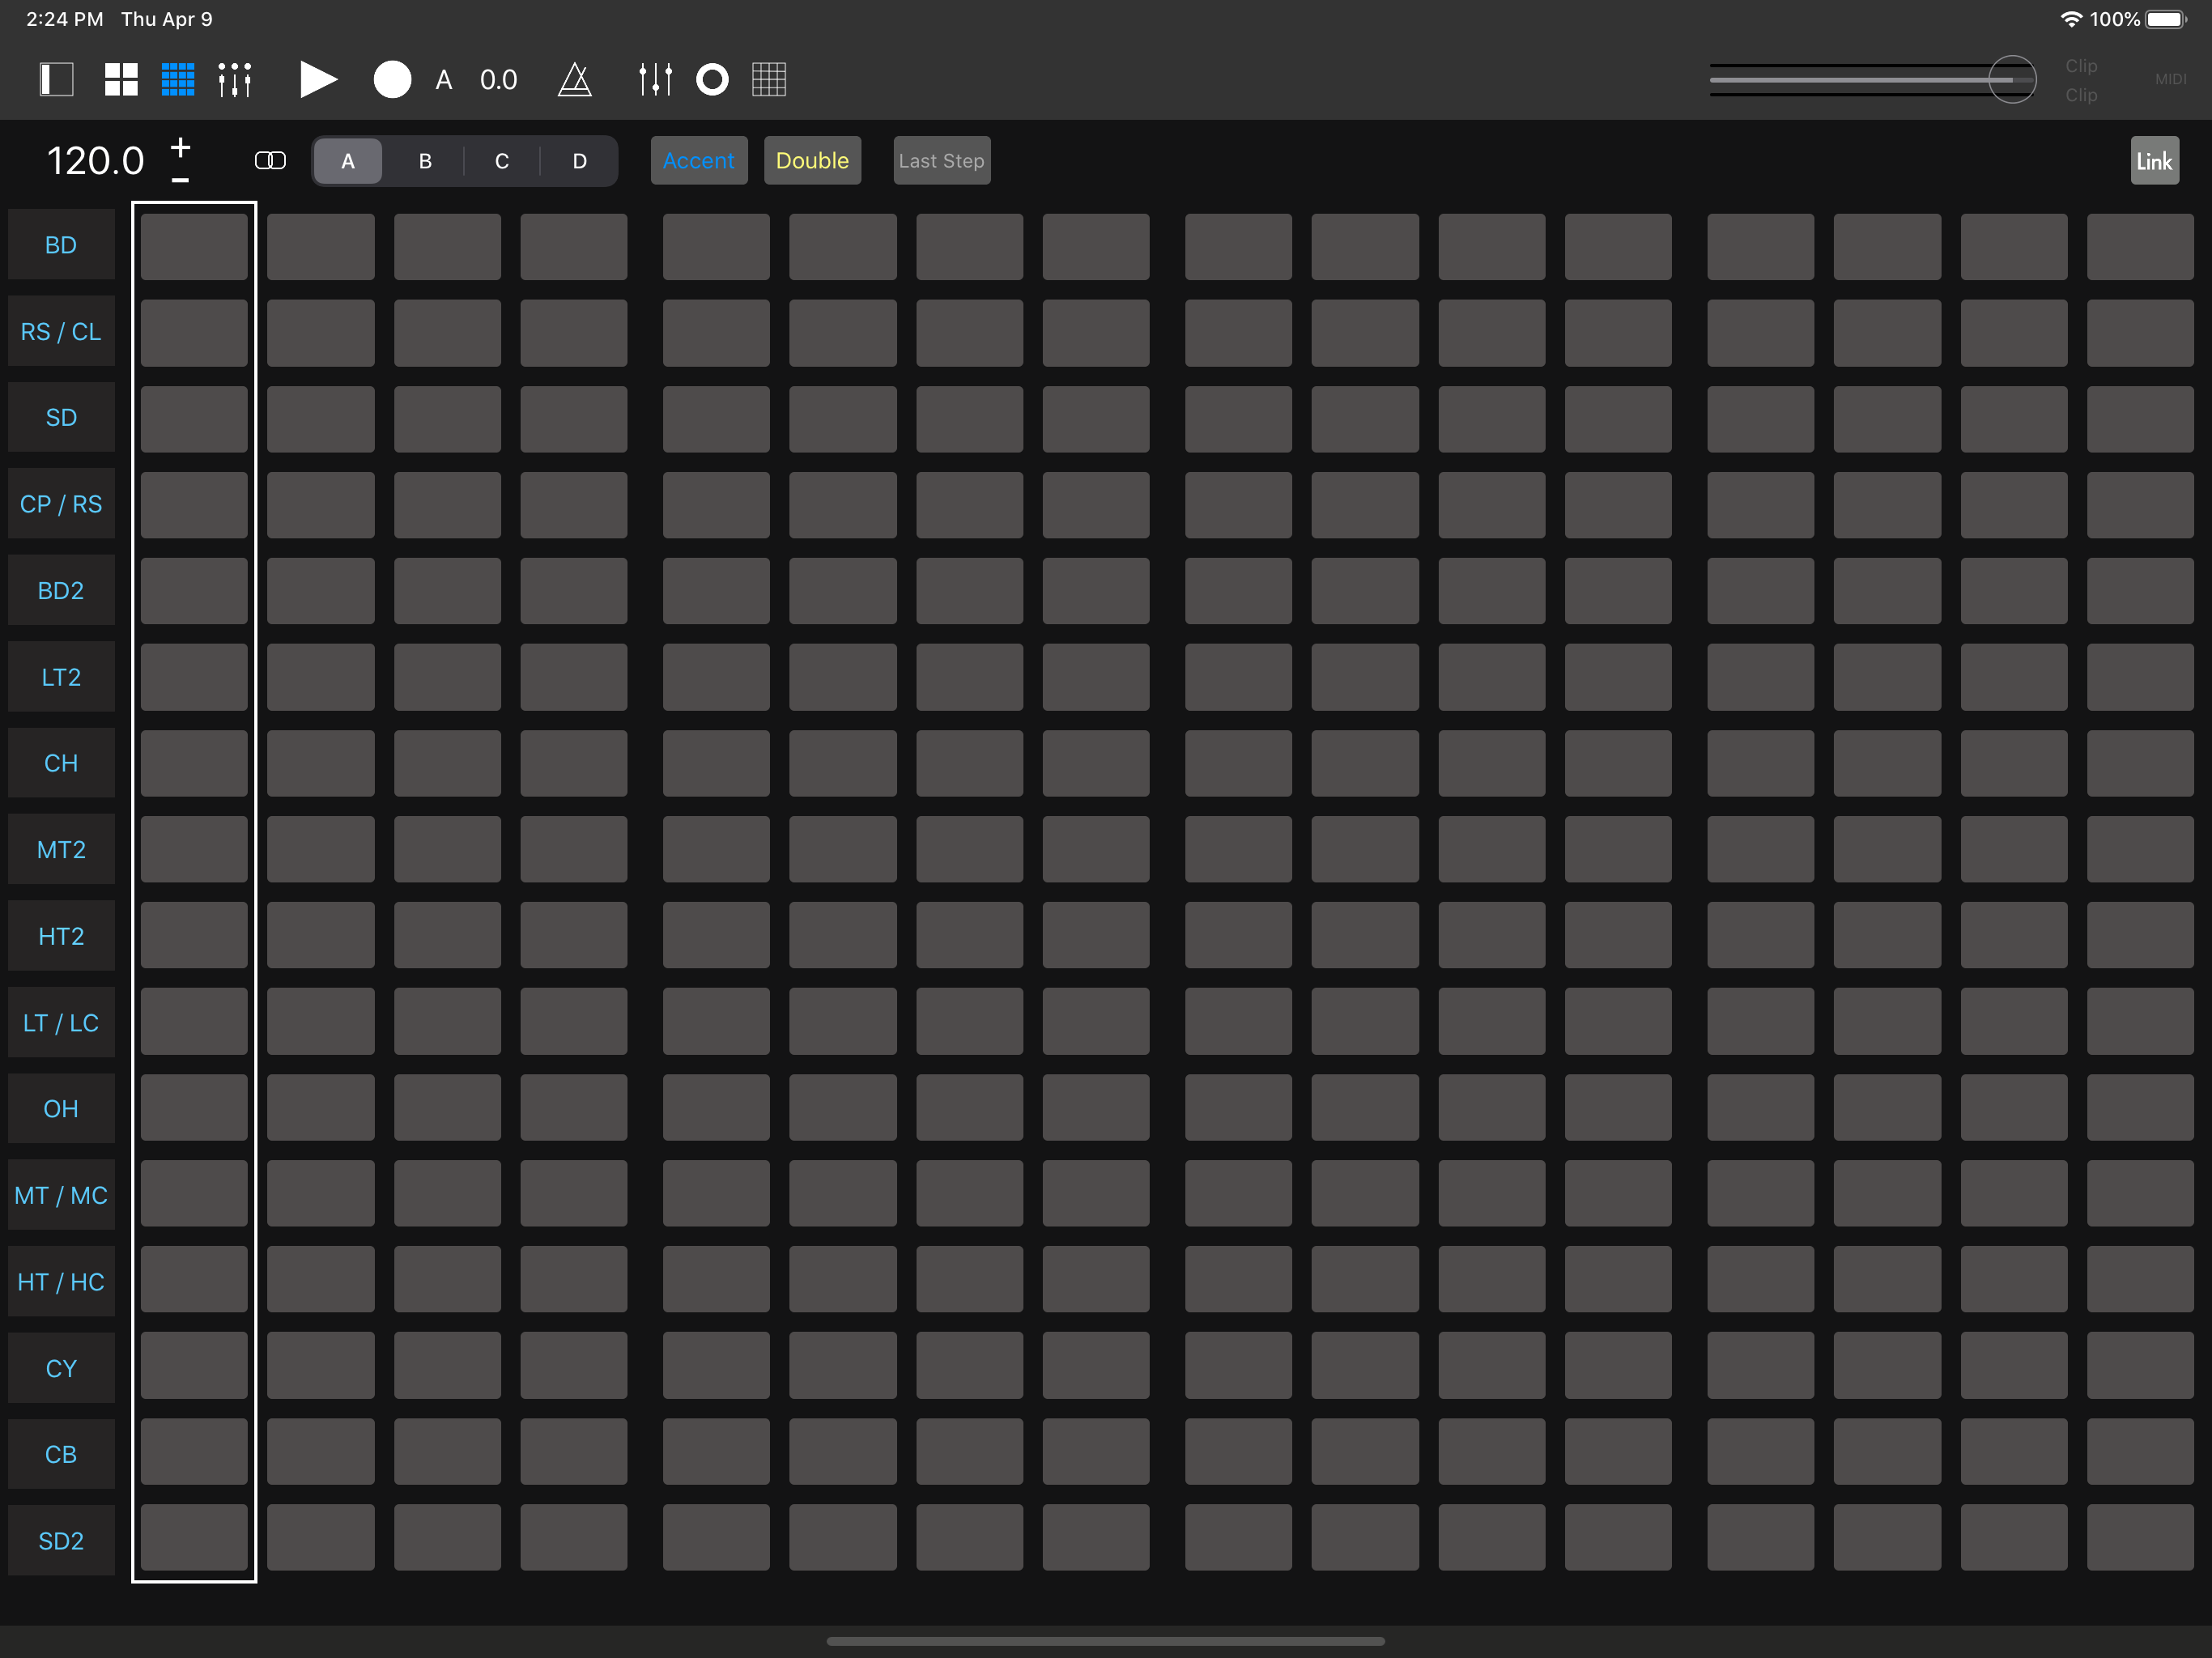Viewport: 2212px width, 1658px height.
Task: Decrease tempo with the minus button
Action: [180, 180]
